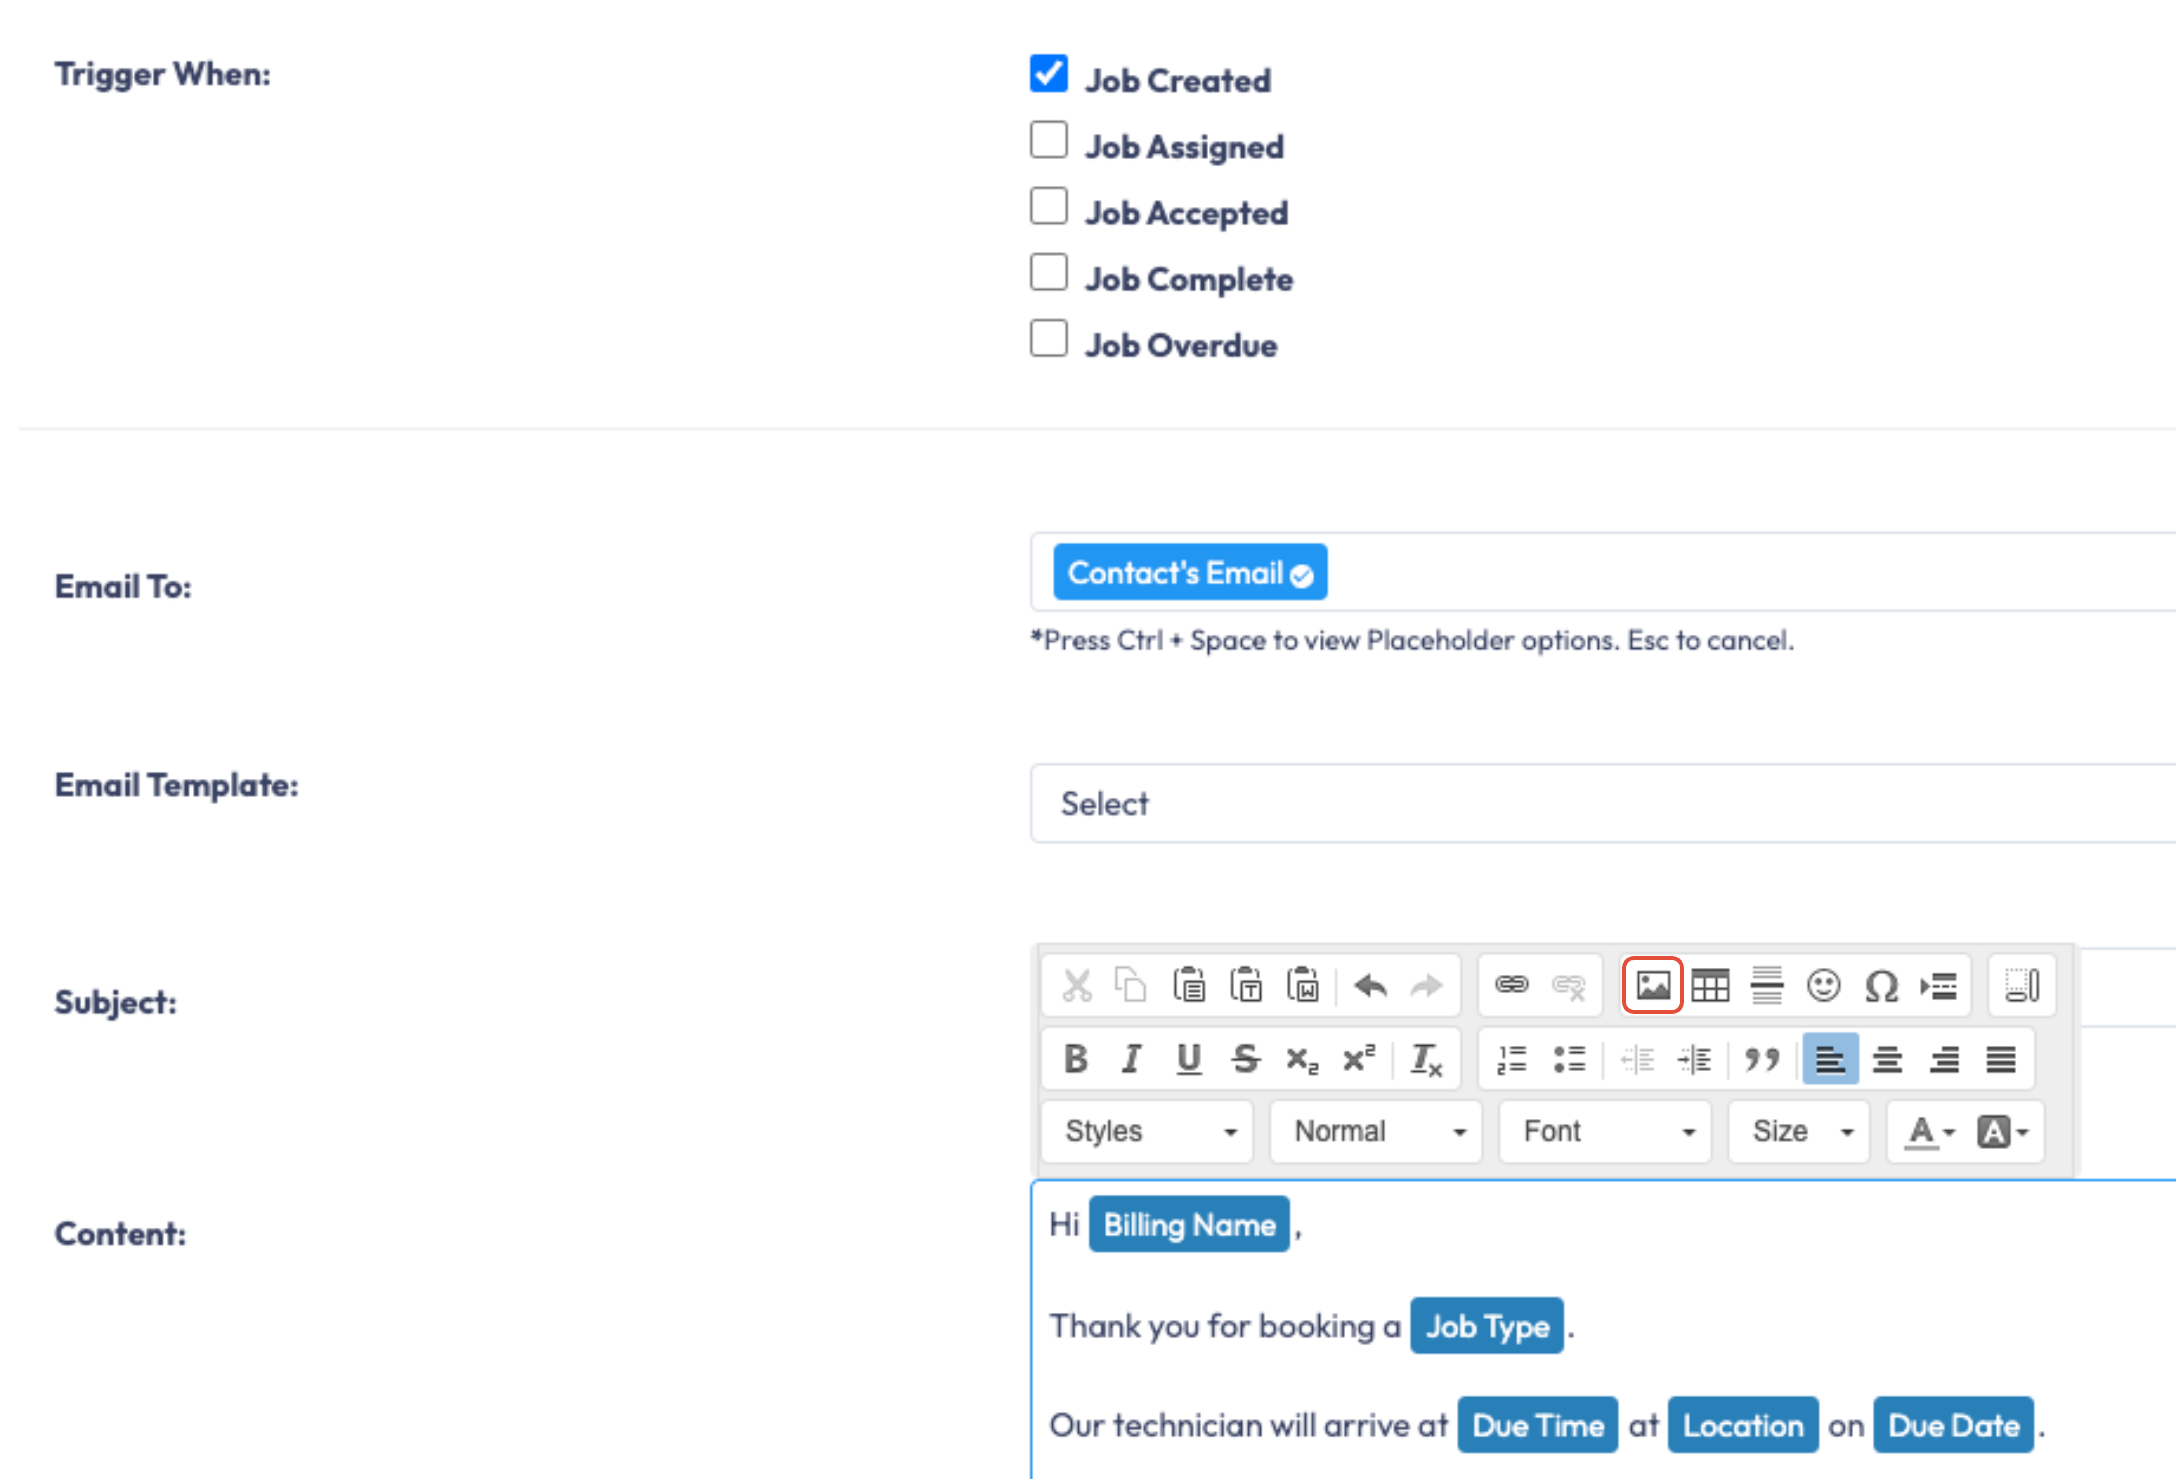Image resolution: width=2176 pixels, height=1479 pixels.
Task: Enable the Job Assigned trigger
Action: (x=1049, y=141)
